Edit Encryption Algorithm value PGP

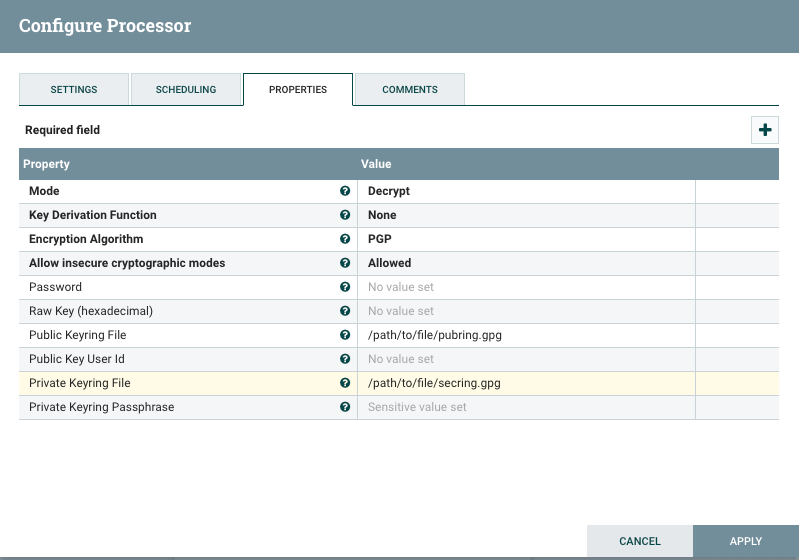[x=526, y=239]
